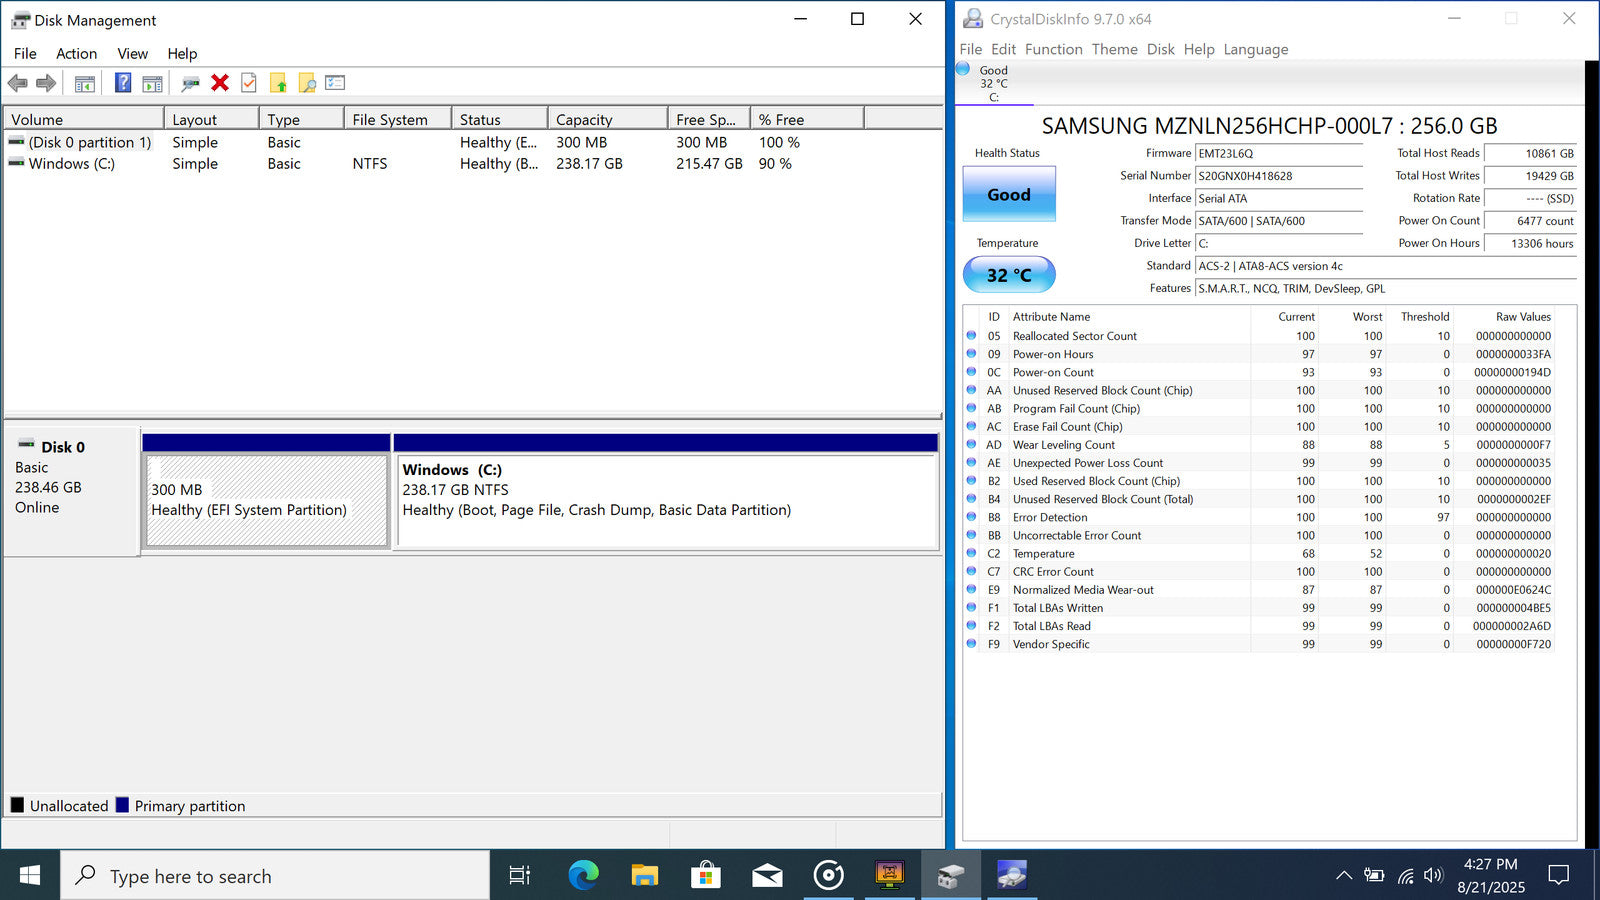The height and width of the screenshot is (900, 1600).
Task: Click the Good health status button
Action: click(x=1008, y=194)
